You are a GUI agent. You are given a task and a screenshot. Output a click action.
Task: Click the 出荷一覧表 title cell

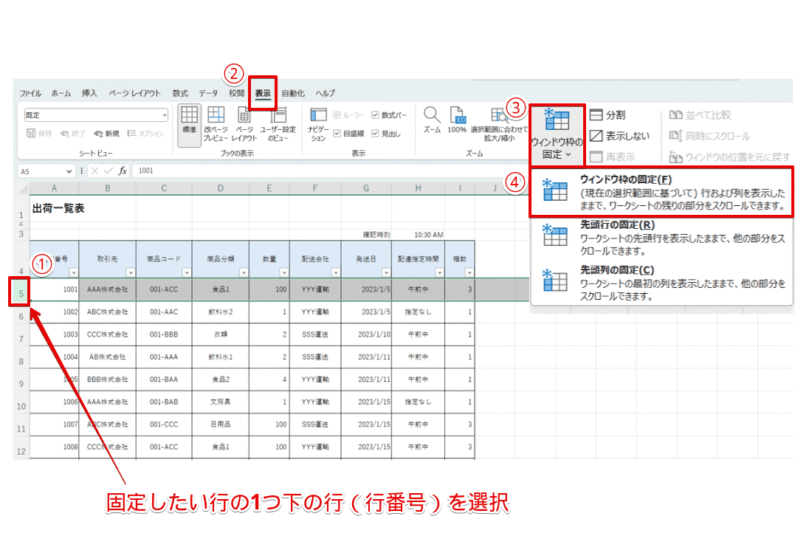[x=58, y=208]
